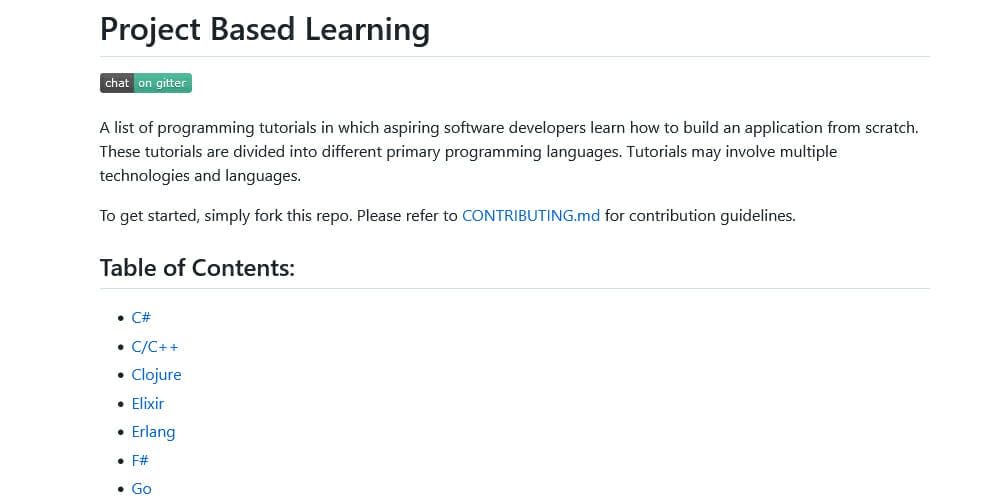Click the green "on gitter" badge segment
Viewport: 1000px width, 500px height.
click(x=162, y=83)
